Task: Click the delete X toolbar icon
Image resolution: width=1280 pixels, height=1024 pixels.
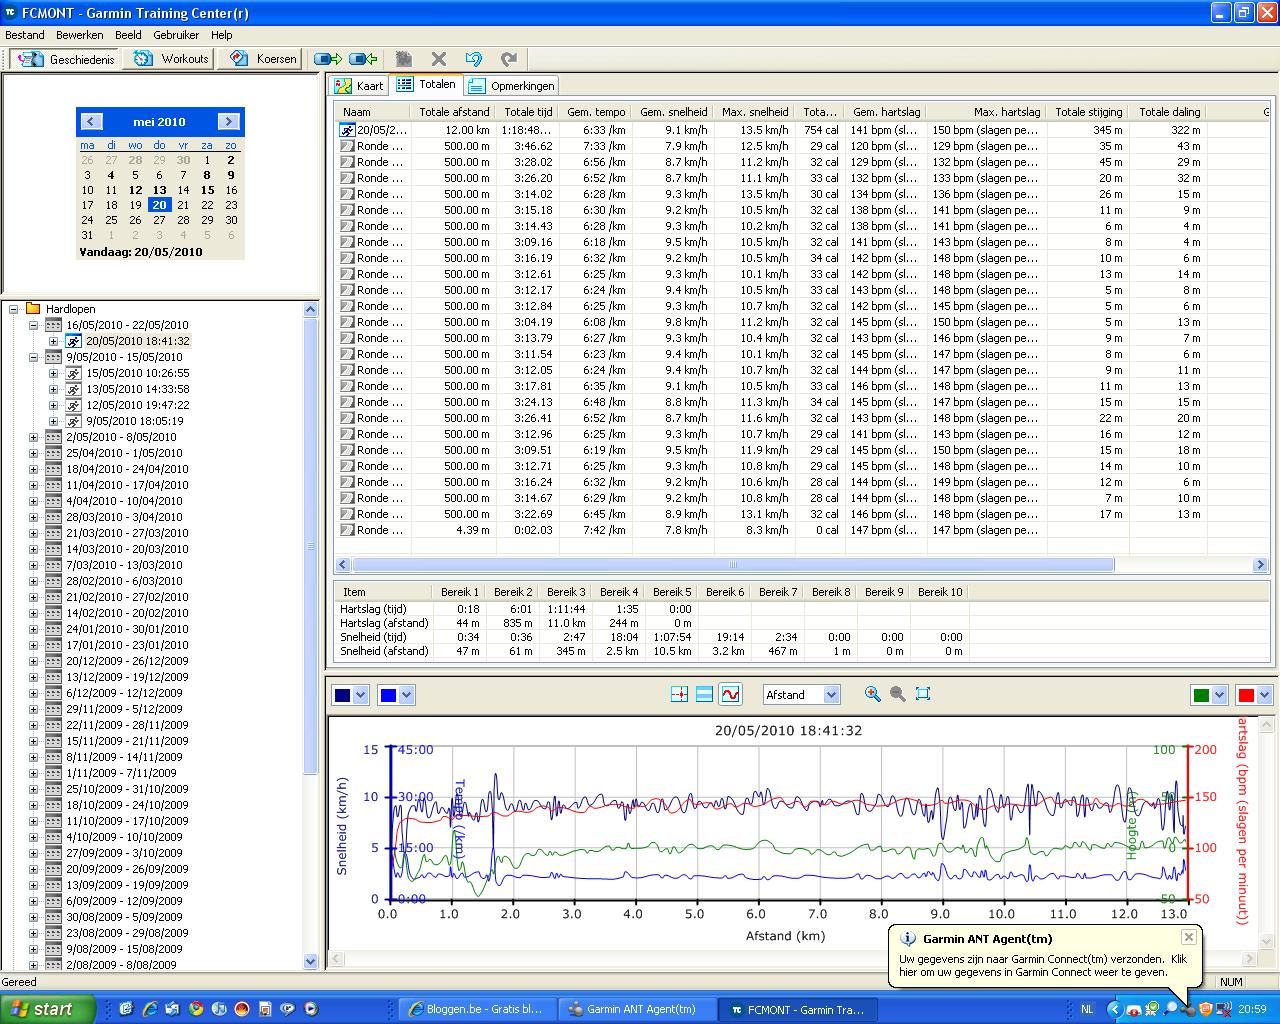Action: coord(439,59)
